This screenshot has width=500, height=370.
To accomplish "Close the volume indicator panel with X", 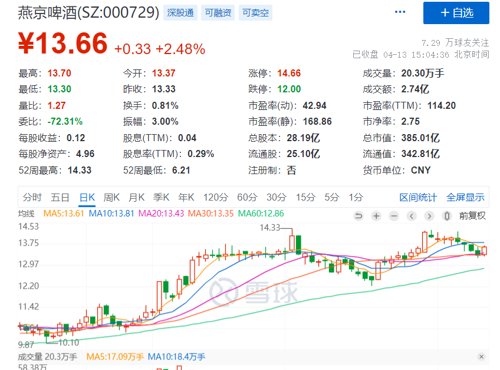I will 481,357.
